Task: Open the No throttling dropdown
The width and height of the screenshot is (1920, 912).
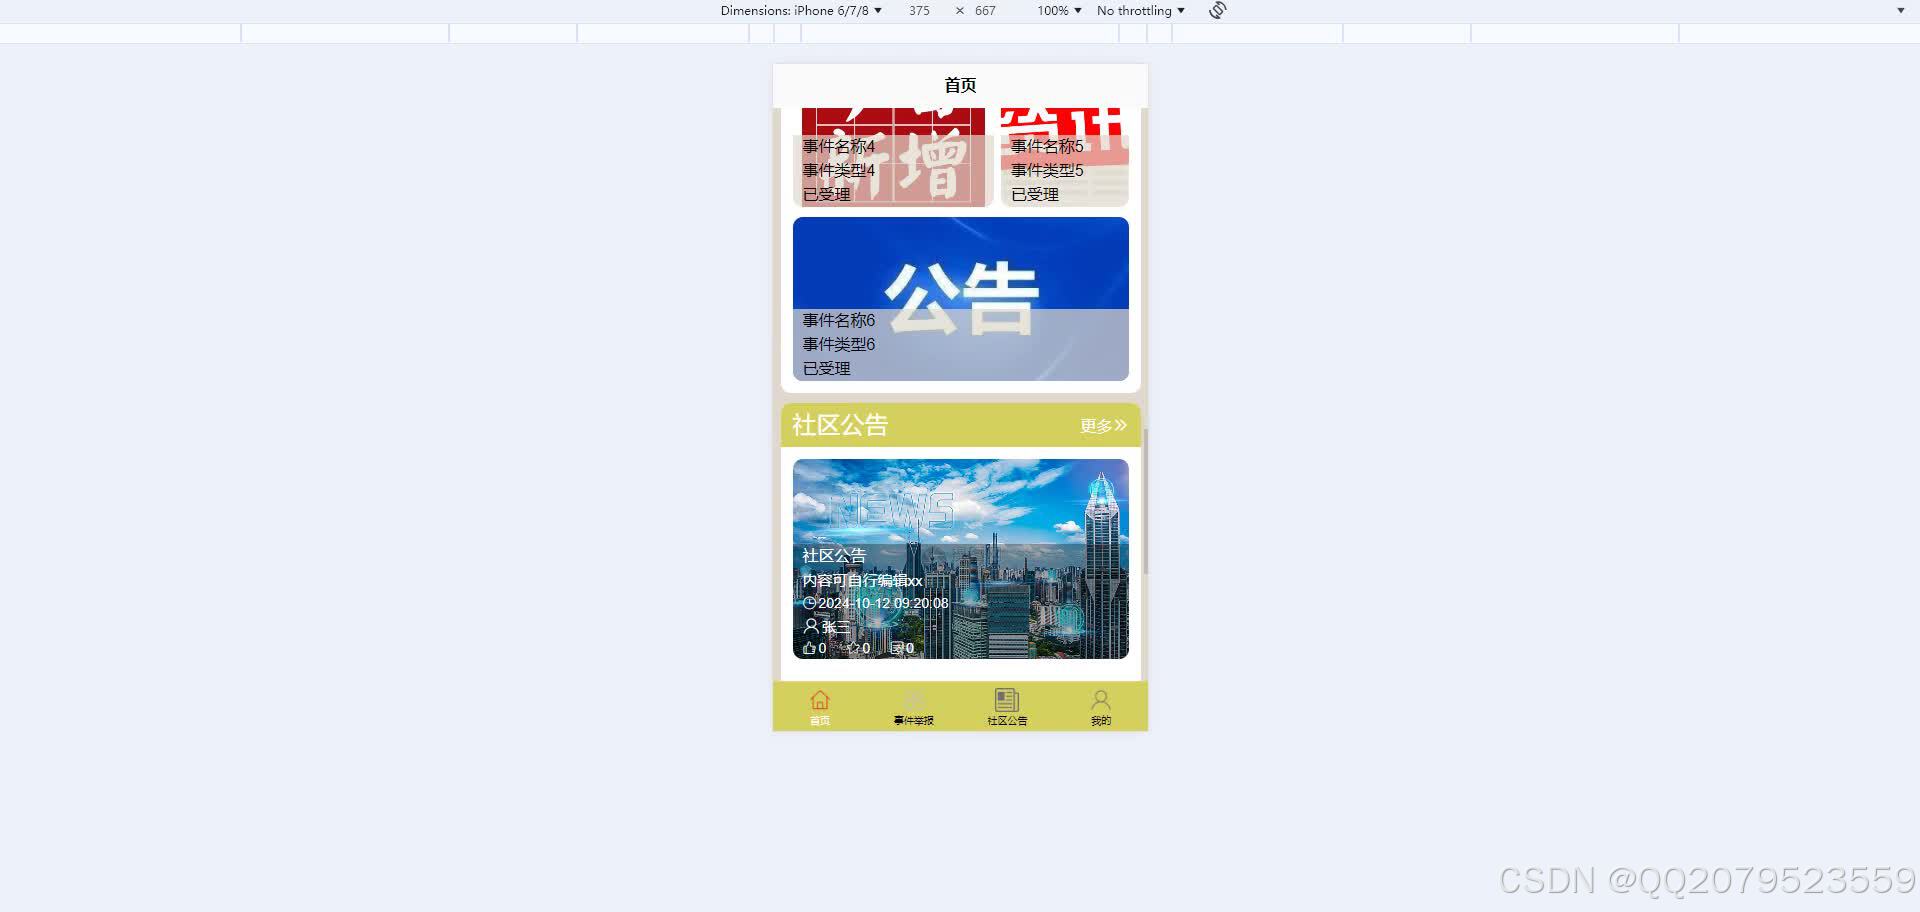Action: click(1140, 11)
